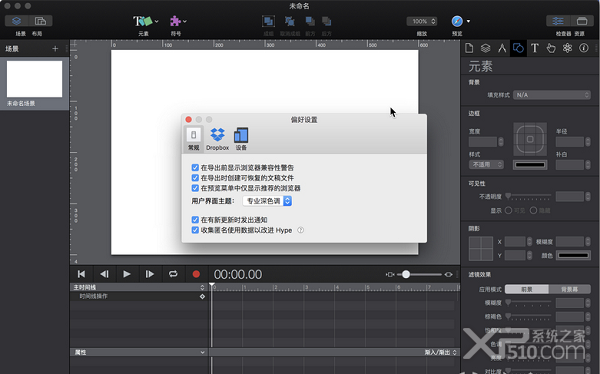Open the 常规 general preferences tab
This screenshot has width=600, height=374.
194,139
